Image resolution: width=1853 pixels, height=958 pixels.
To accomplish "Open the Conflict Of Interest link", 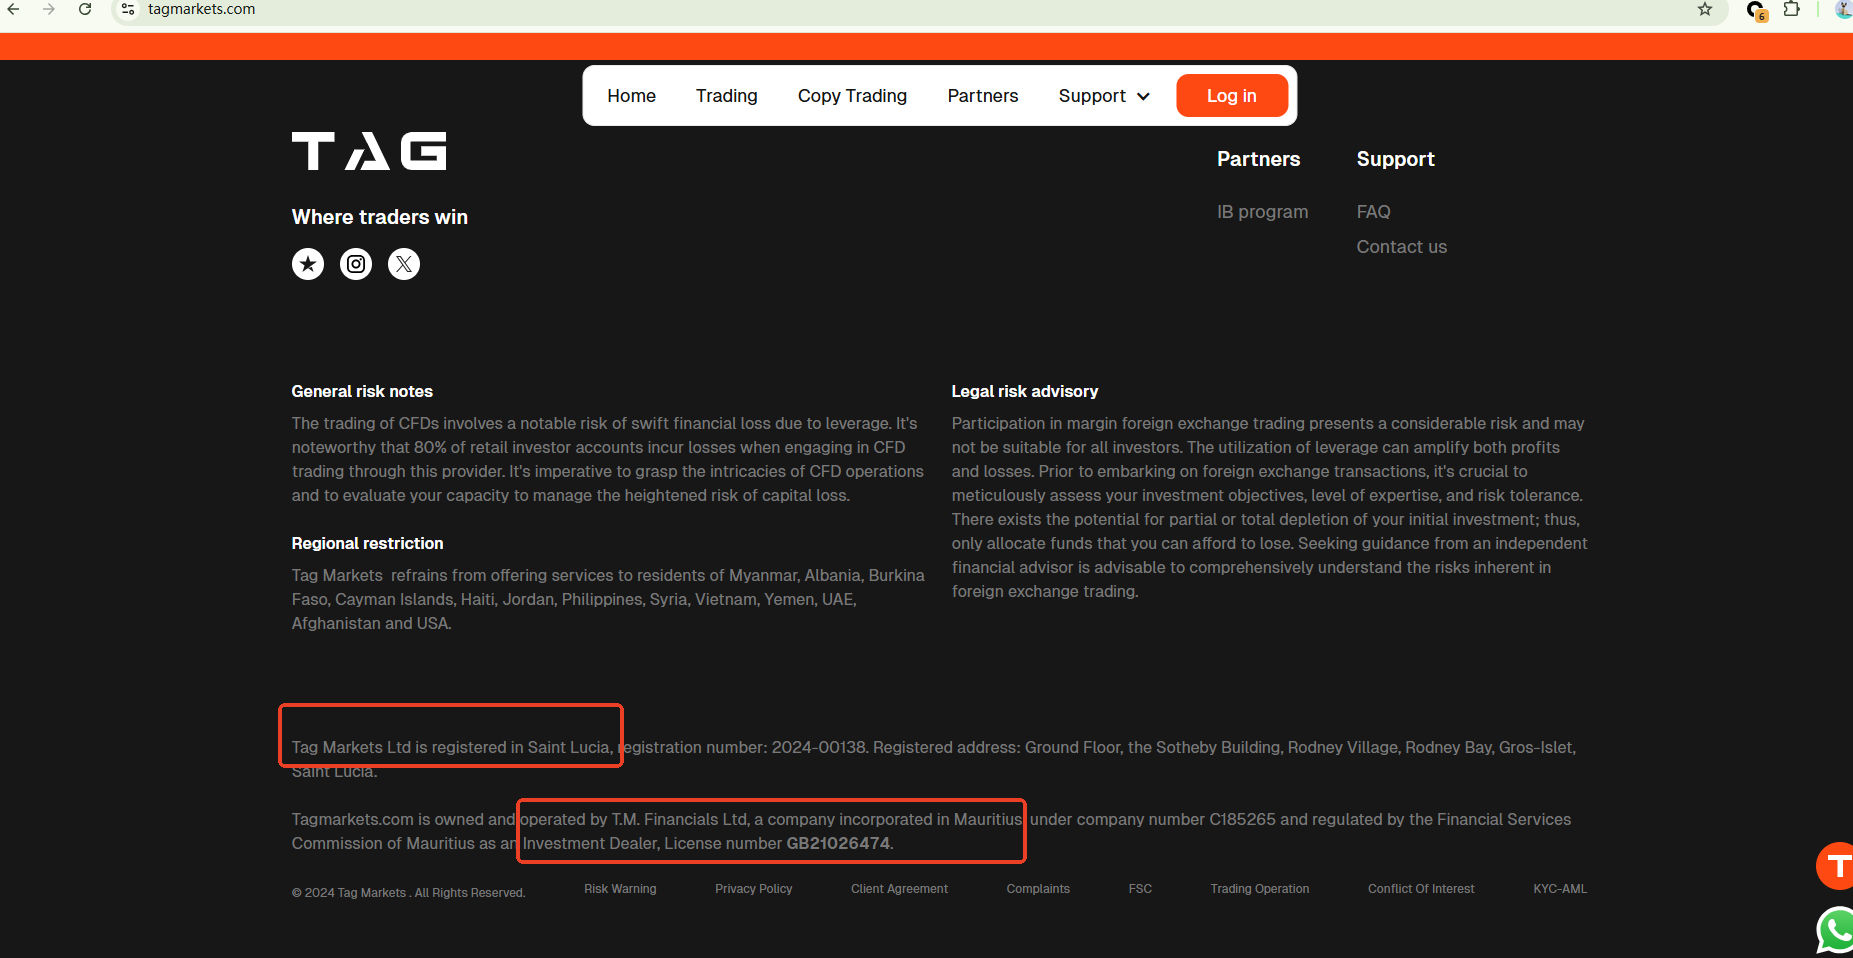I will (1421, 889).
